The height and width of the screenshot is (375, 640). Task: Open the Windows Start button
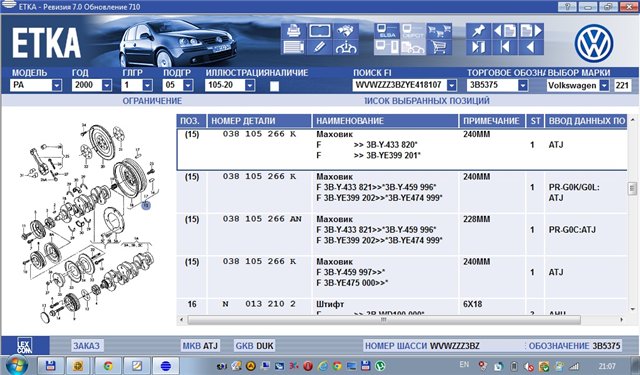[x=17, y=365]
